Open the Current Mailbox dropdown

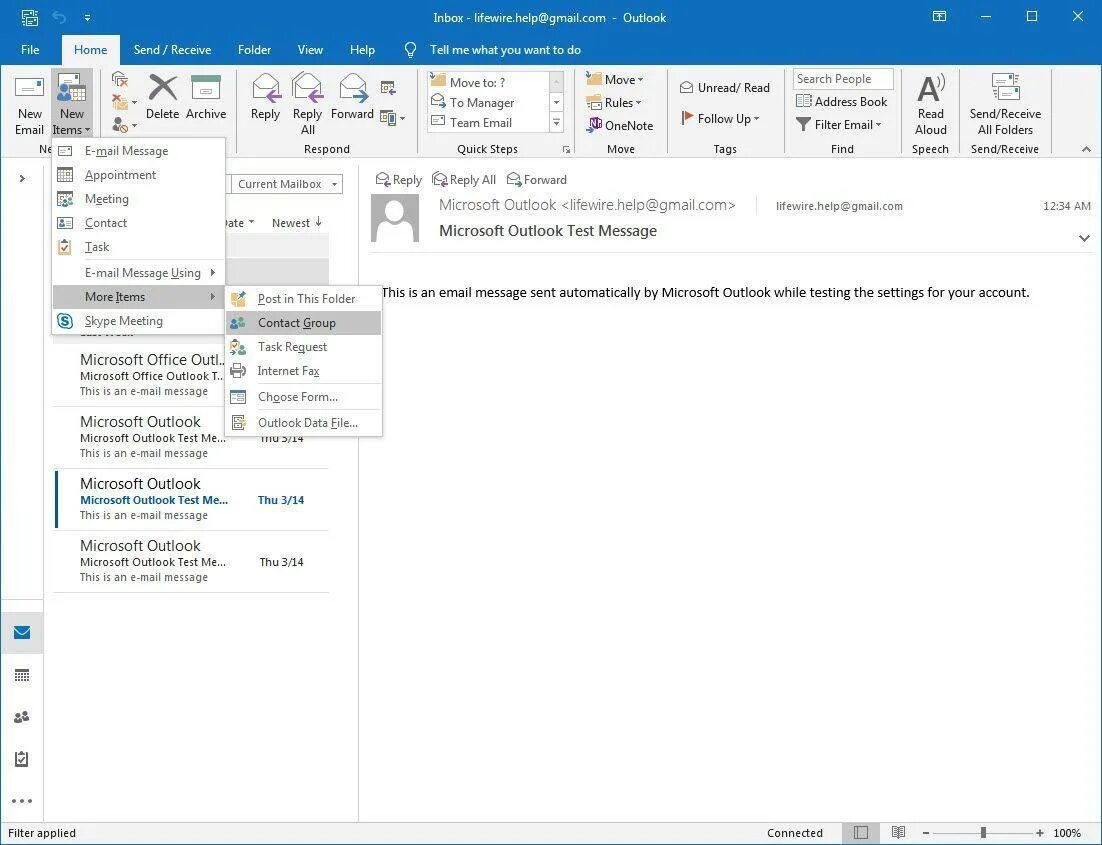click(x=287, y=183)
